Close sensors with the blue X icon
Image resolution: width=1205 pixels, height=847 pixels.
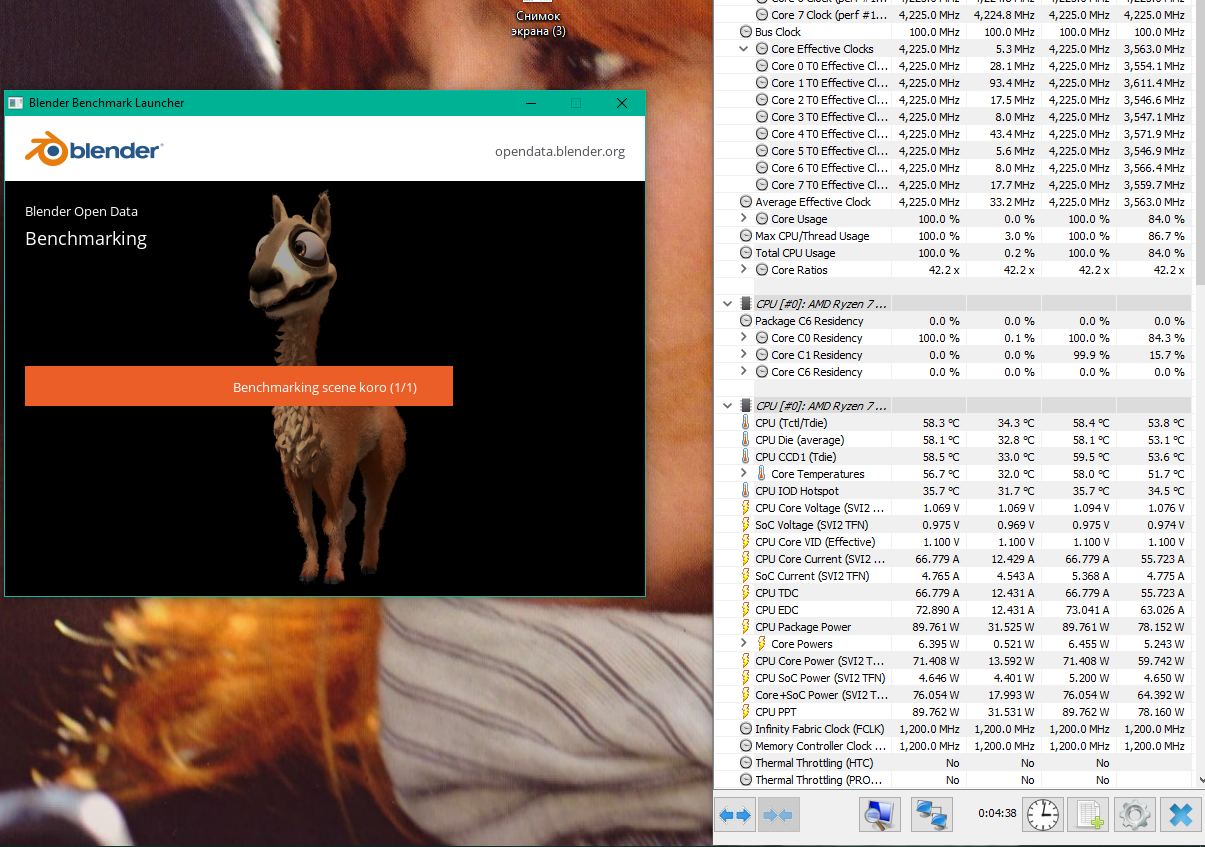click(1181, 815)
